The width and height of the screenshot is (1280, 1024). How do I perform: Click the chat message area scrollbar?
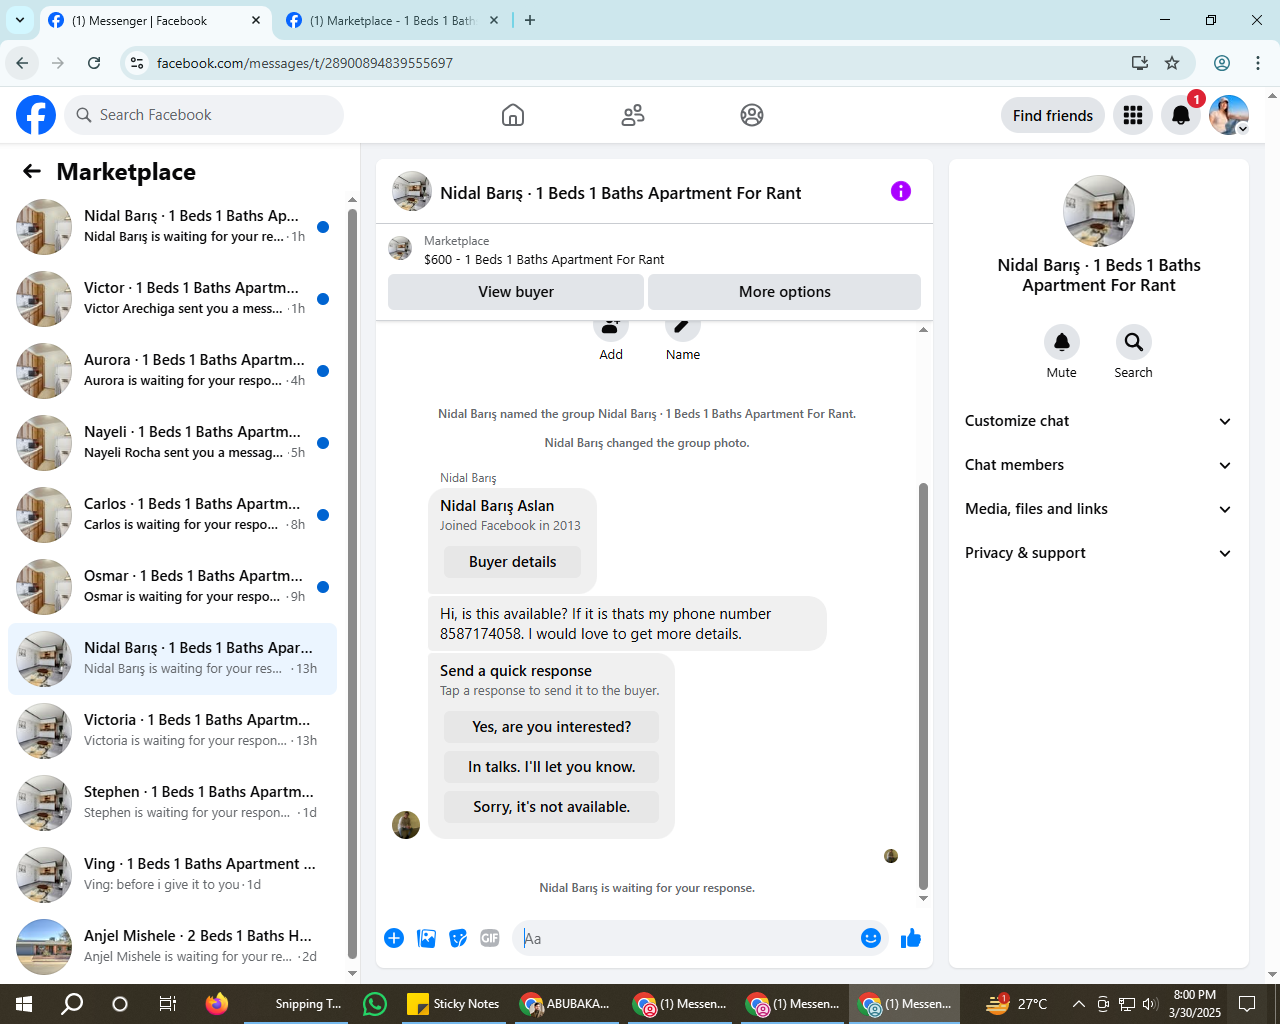coord(923,686)
